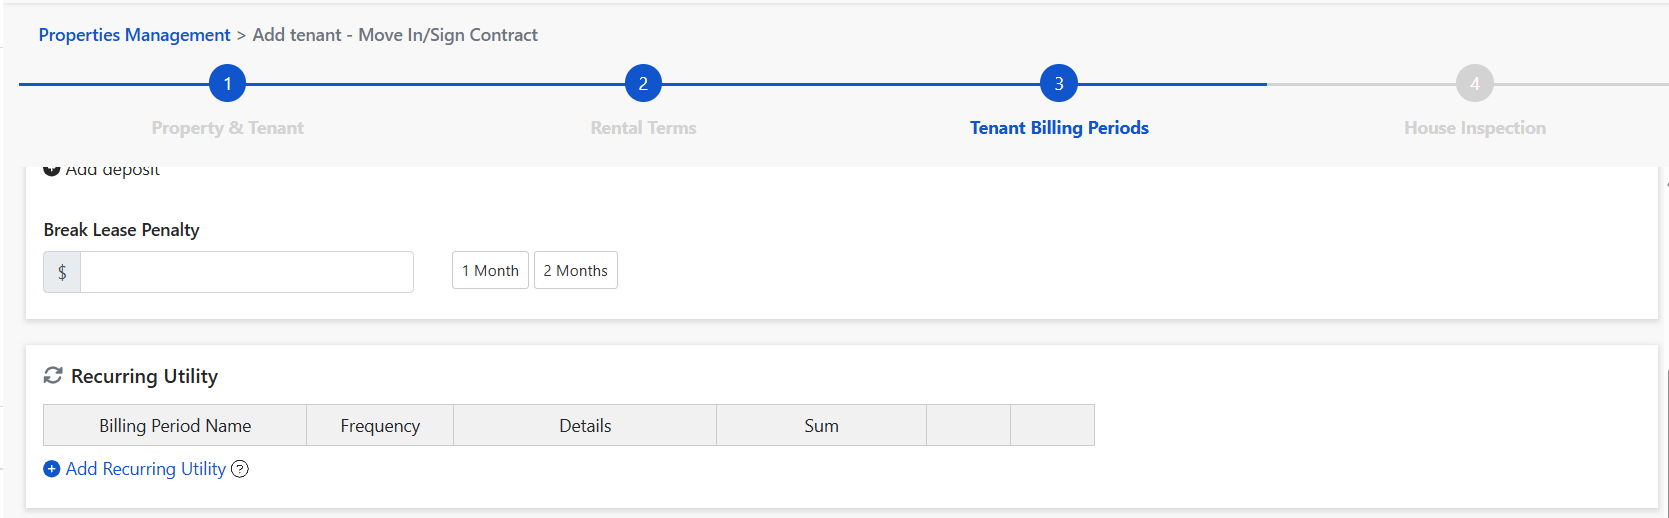Select the Tenant Billing Periods step label

[x=1059, y=128]
